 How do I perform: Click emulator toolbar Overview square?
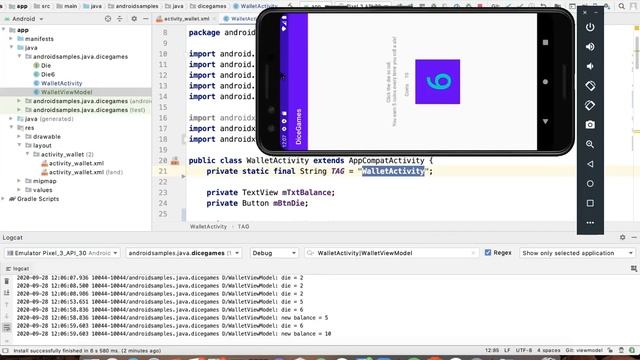590,203
